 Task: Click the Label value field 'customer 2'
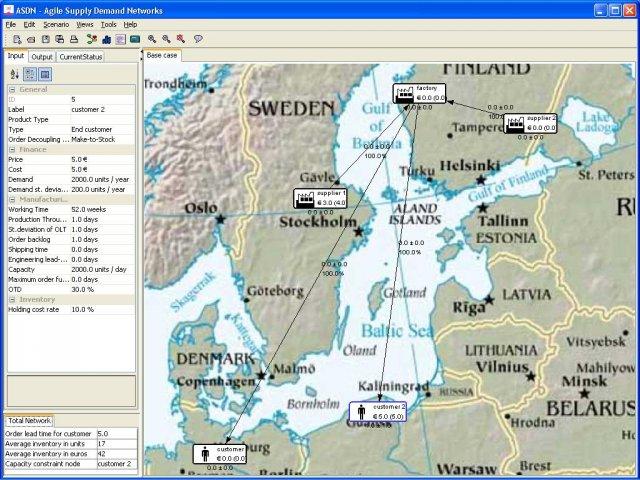tap(100, 109)
